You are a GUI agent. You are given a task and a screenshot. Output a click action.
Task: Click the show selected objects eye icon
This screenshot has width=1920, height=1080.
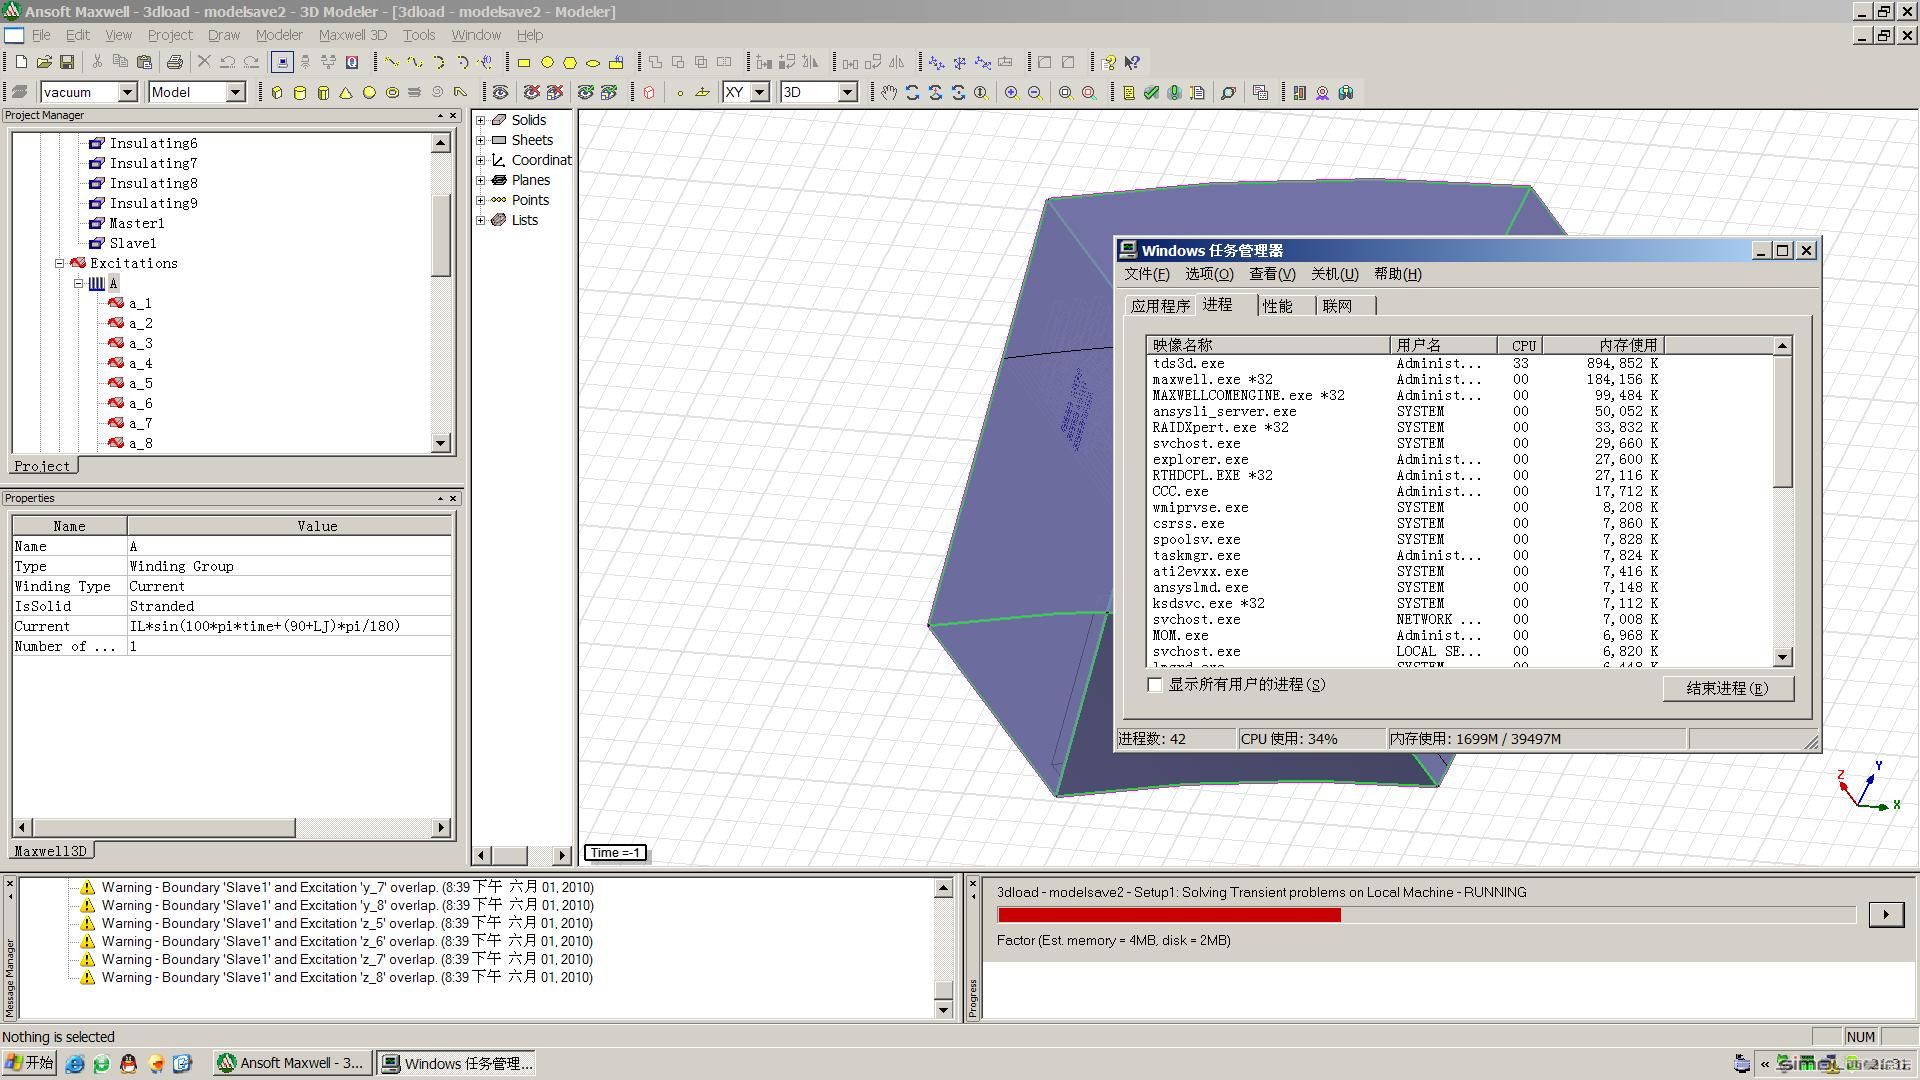586,92
